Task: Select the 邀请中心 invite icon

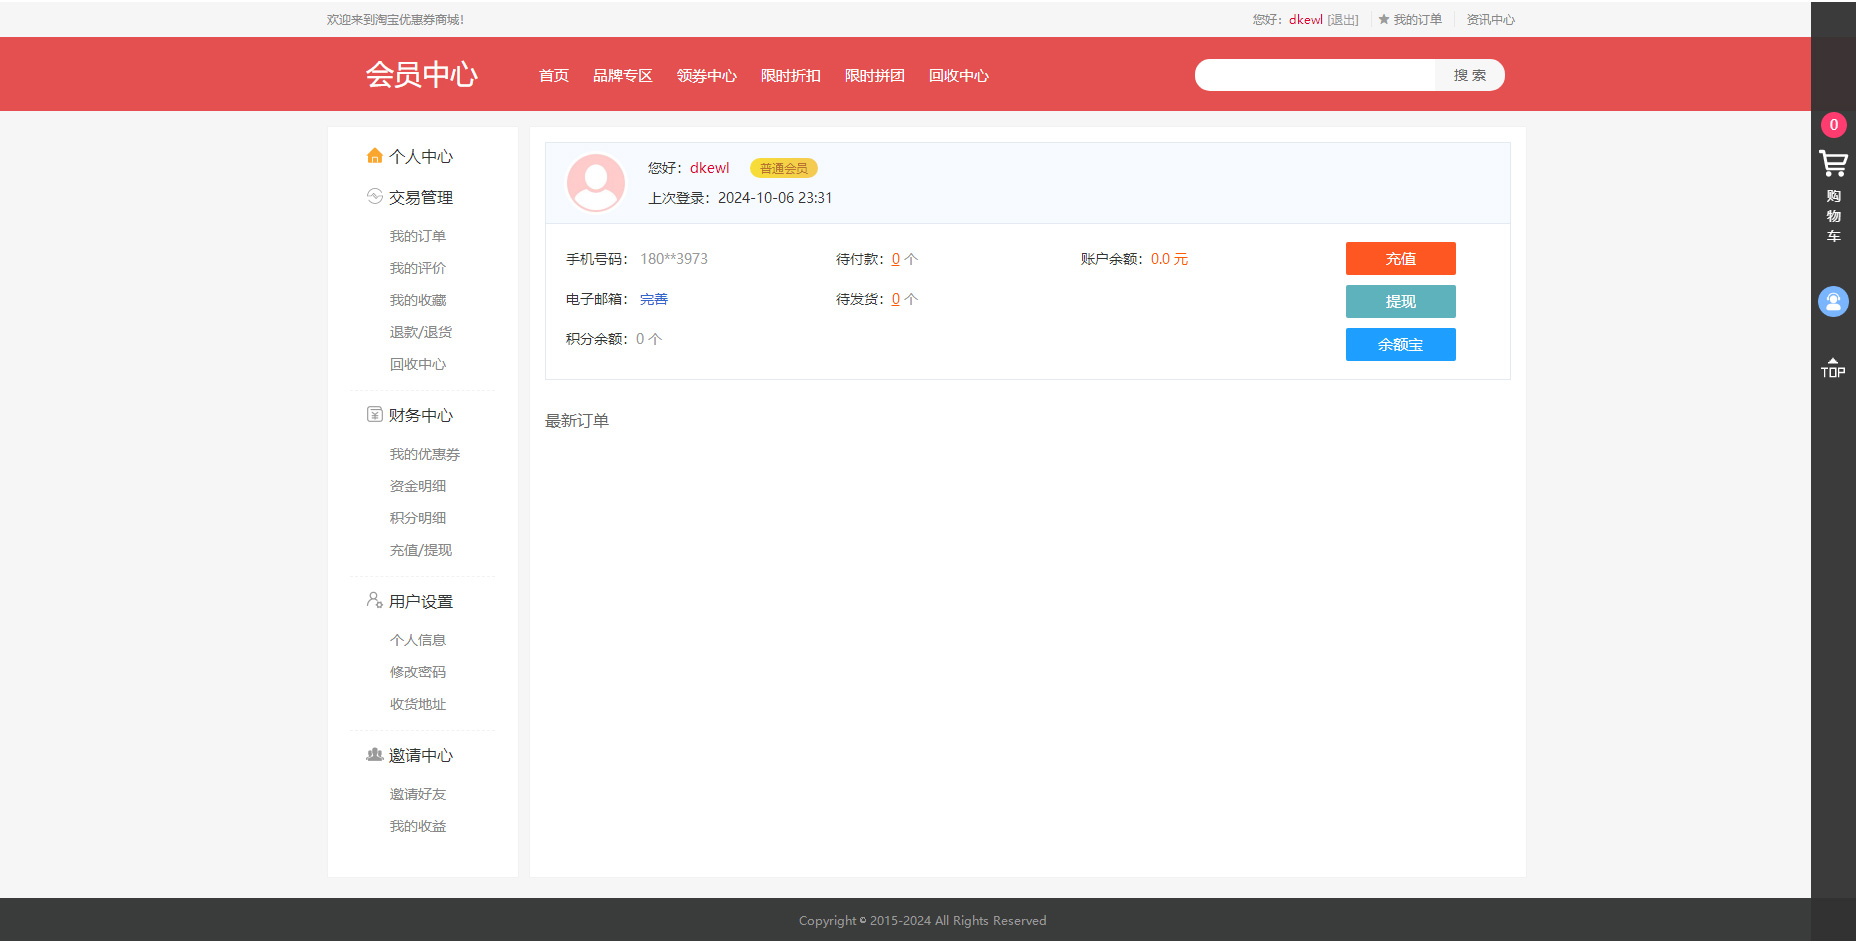Action: (374, 755)
